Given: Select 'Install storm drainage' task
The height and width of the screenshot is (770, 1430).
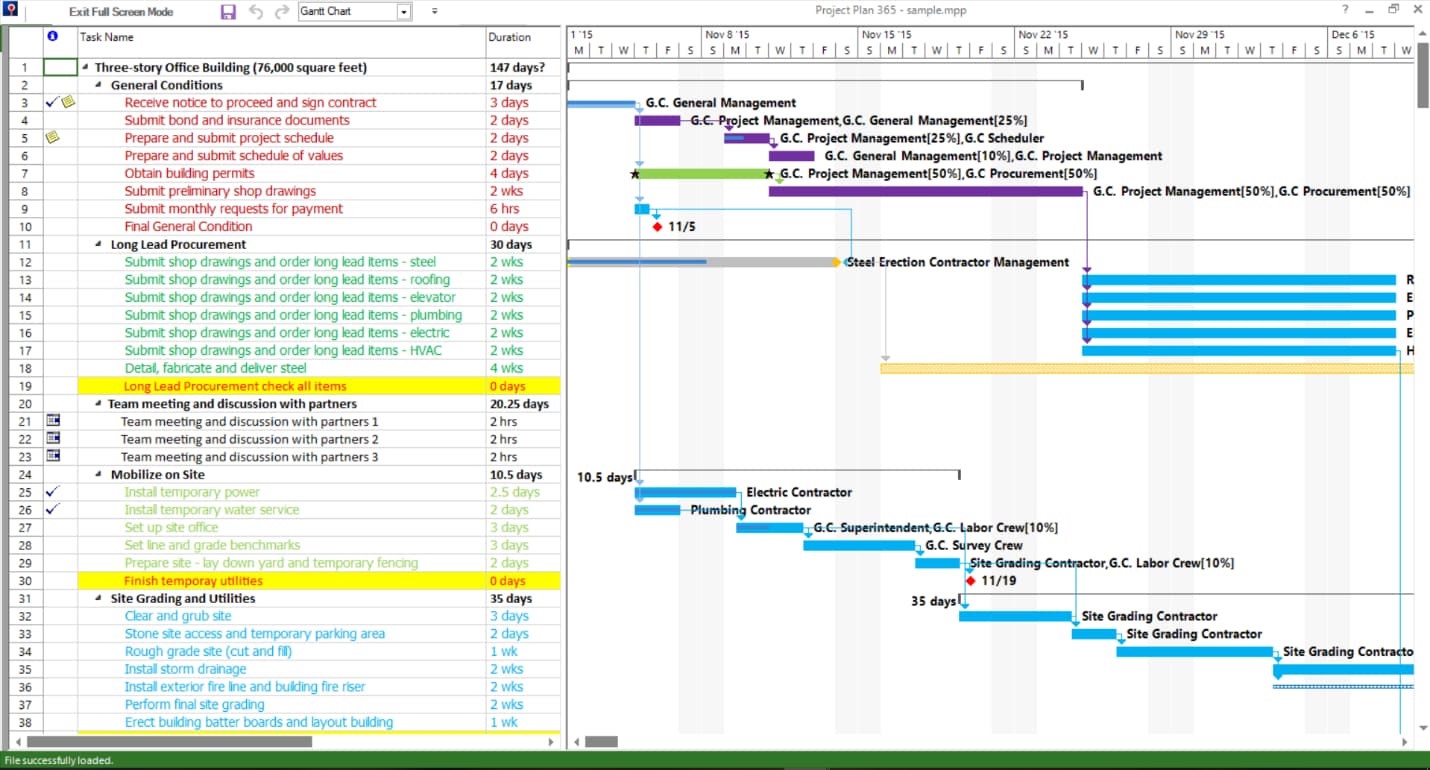Looking at the screenshot, I should click(185, 669).
